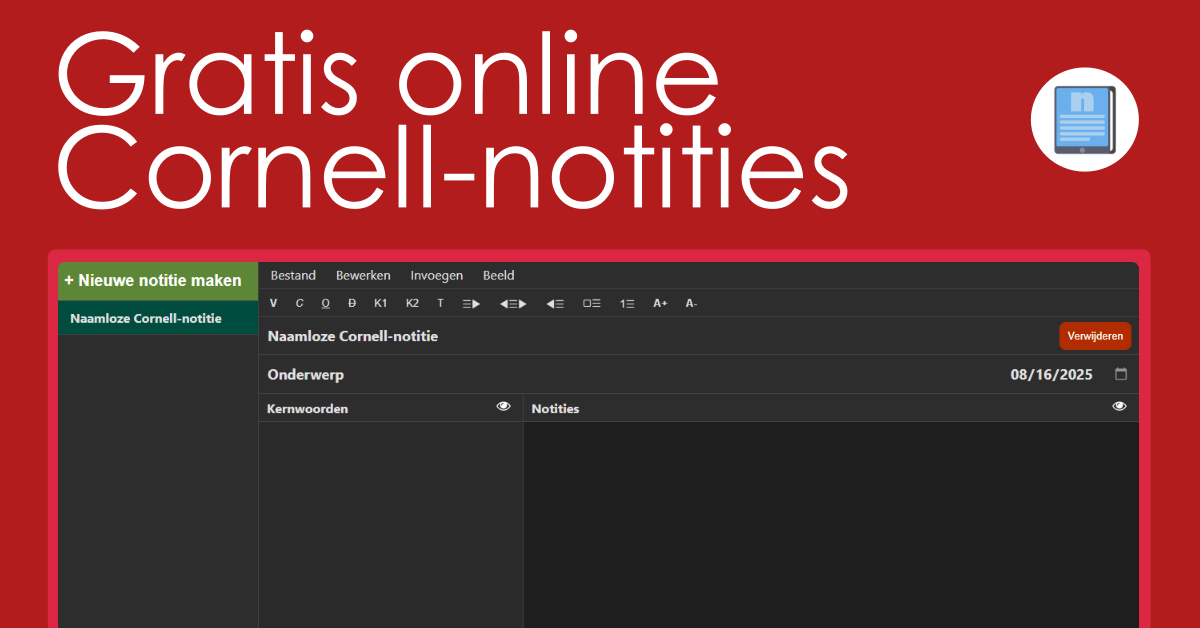The image size is (1200, 628).
Task: Click the date field showing 08/16/2025
Action: point(1051,375)
